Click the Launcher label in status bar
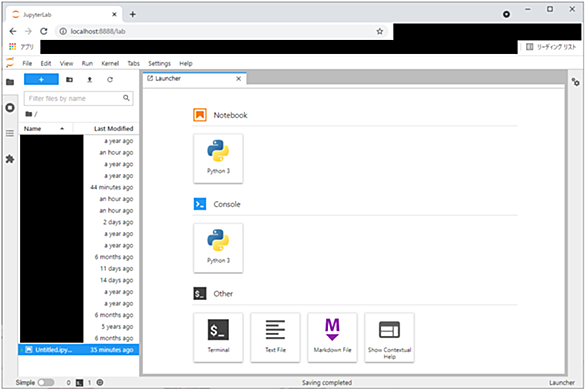586x390 pixels. [562, 383]
